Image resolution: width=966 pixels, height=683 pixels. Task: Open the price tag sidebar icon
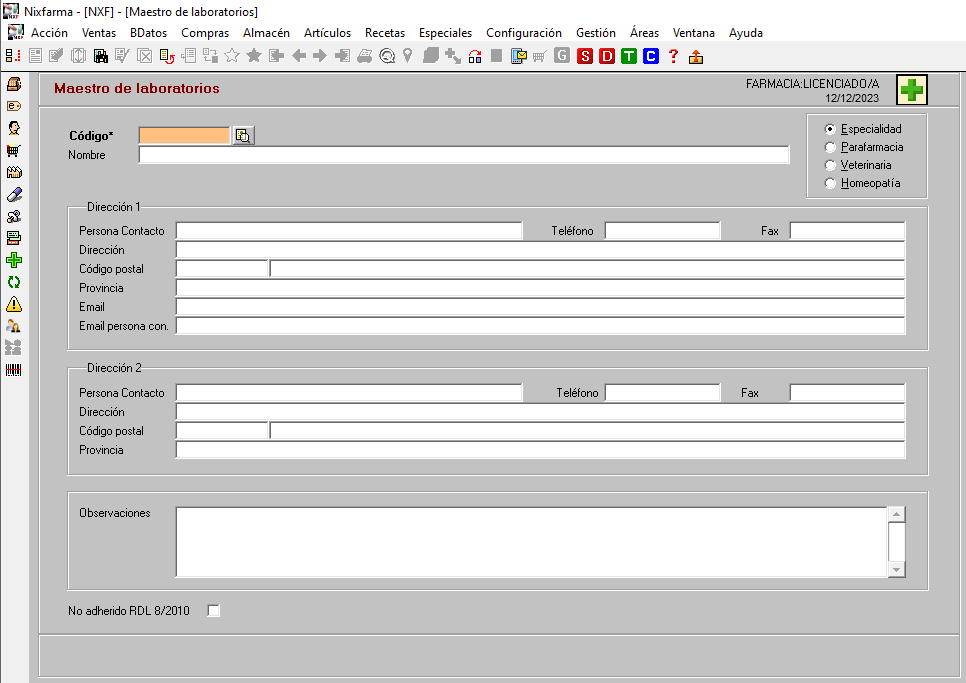pos(14,106)
